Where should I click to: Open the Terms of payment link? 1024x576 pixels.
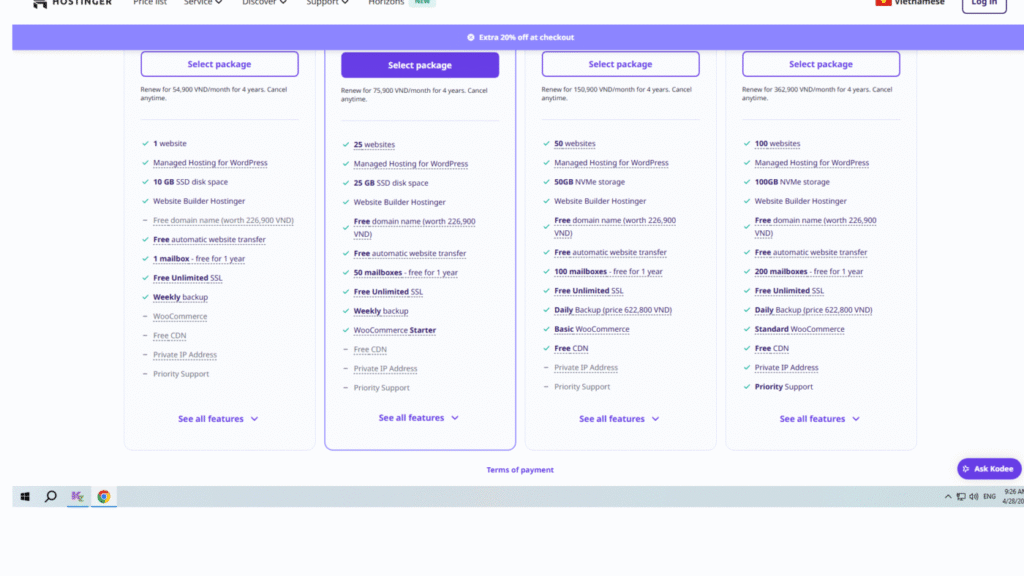point(520,470)
